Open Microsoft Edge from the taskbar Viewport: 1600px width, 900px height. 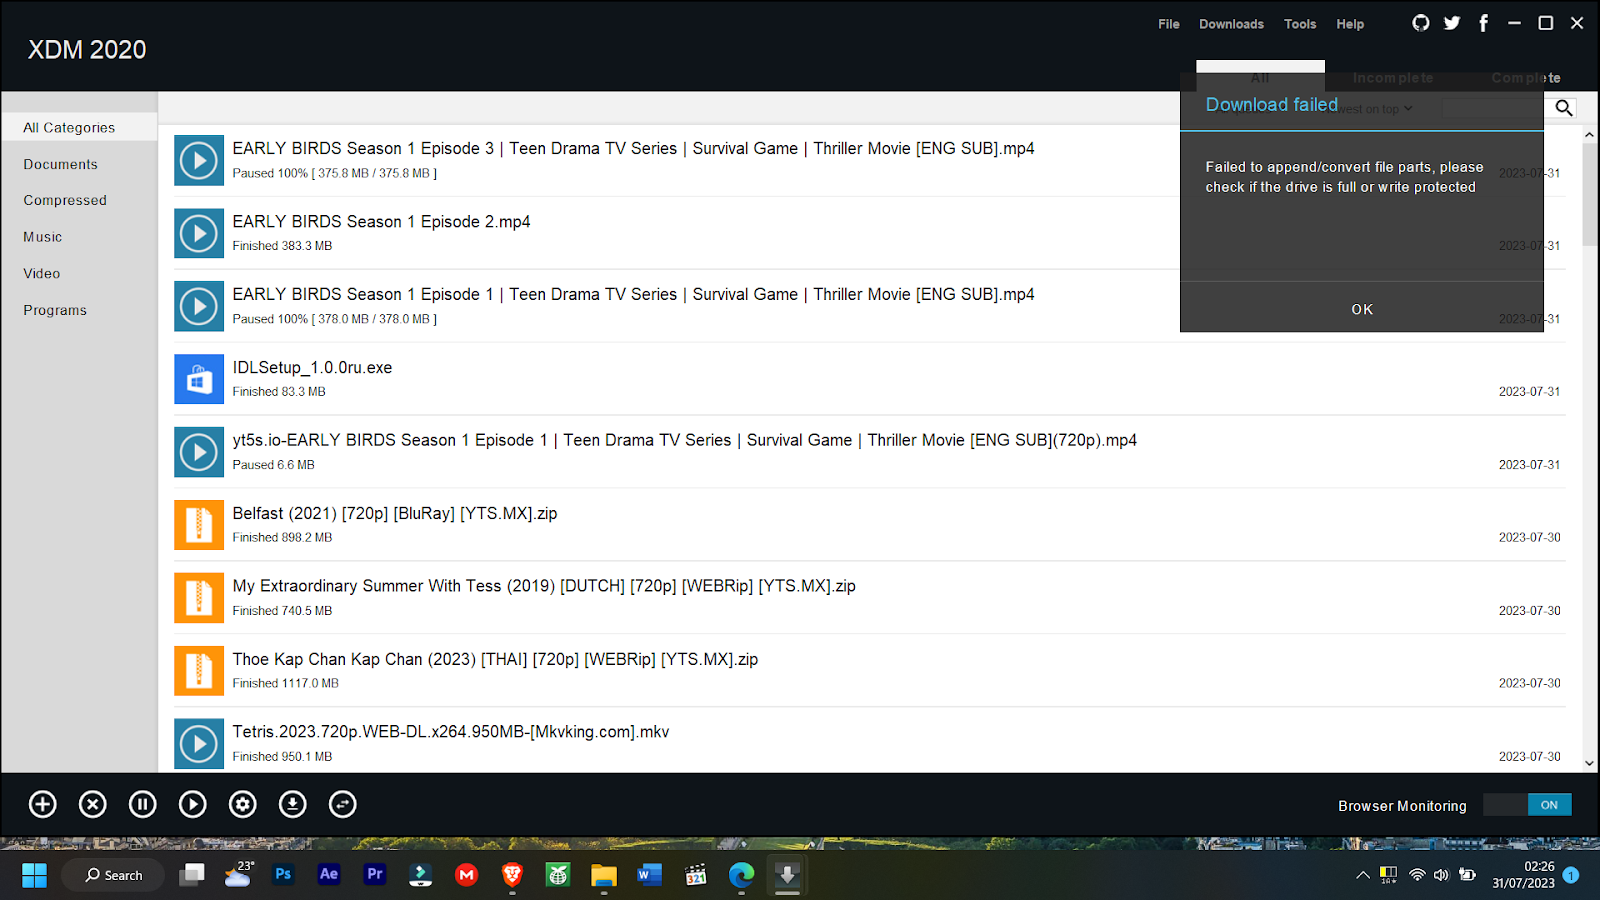[741, 875]
